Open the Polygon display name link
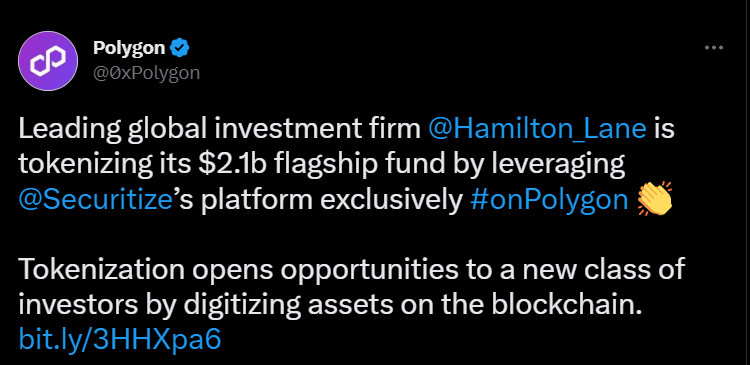Screen dimensions: 750x365 129,48
